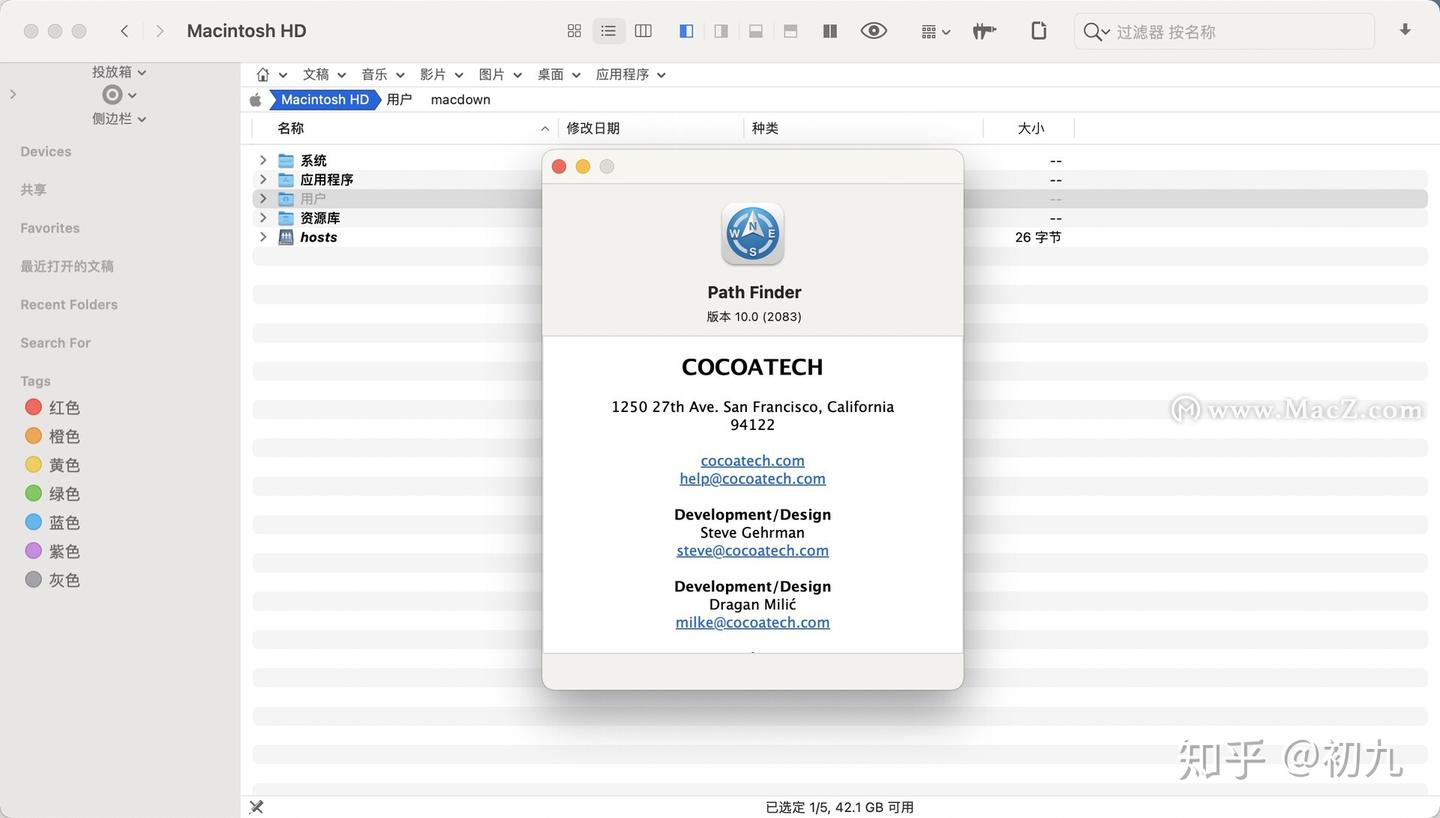Click the tools icon in the status bar
Screen dimensions: 1440x818
point(257,807)
